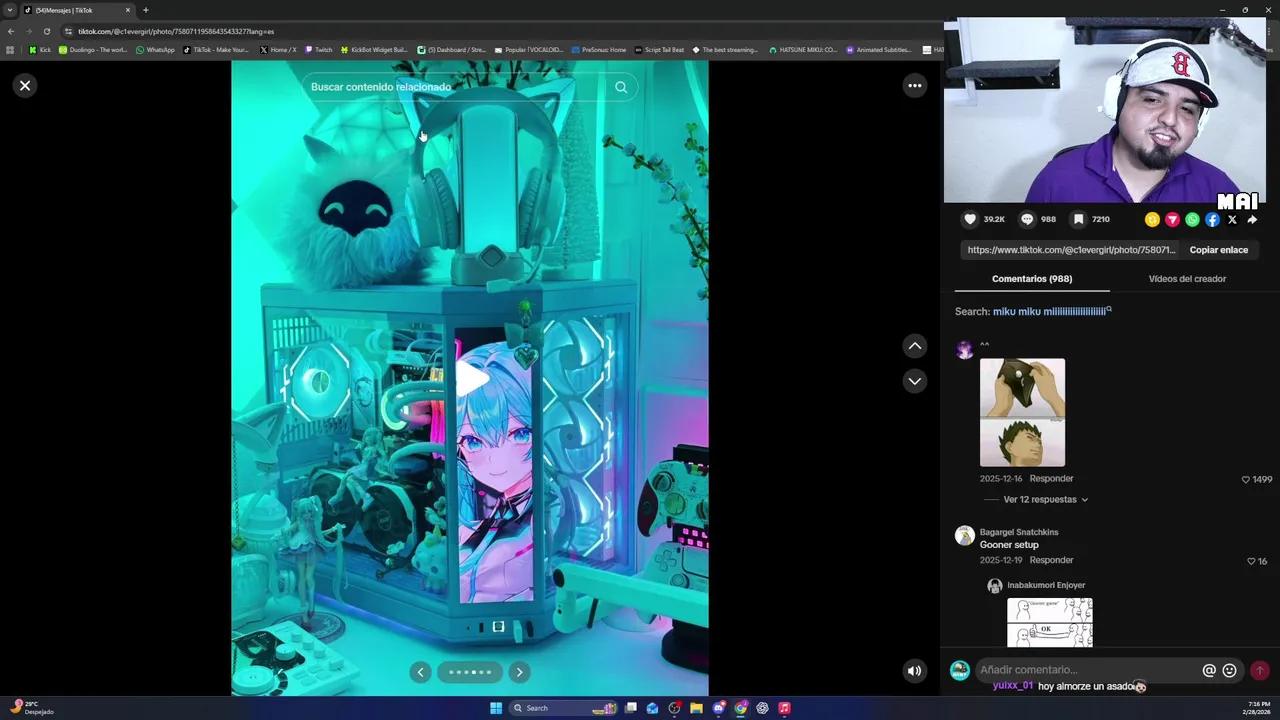Open the emoji picker in comment box

[x=1229, y=670]
